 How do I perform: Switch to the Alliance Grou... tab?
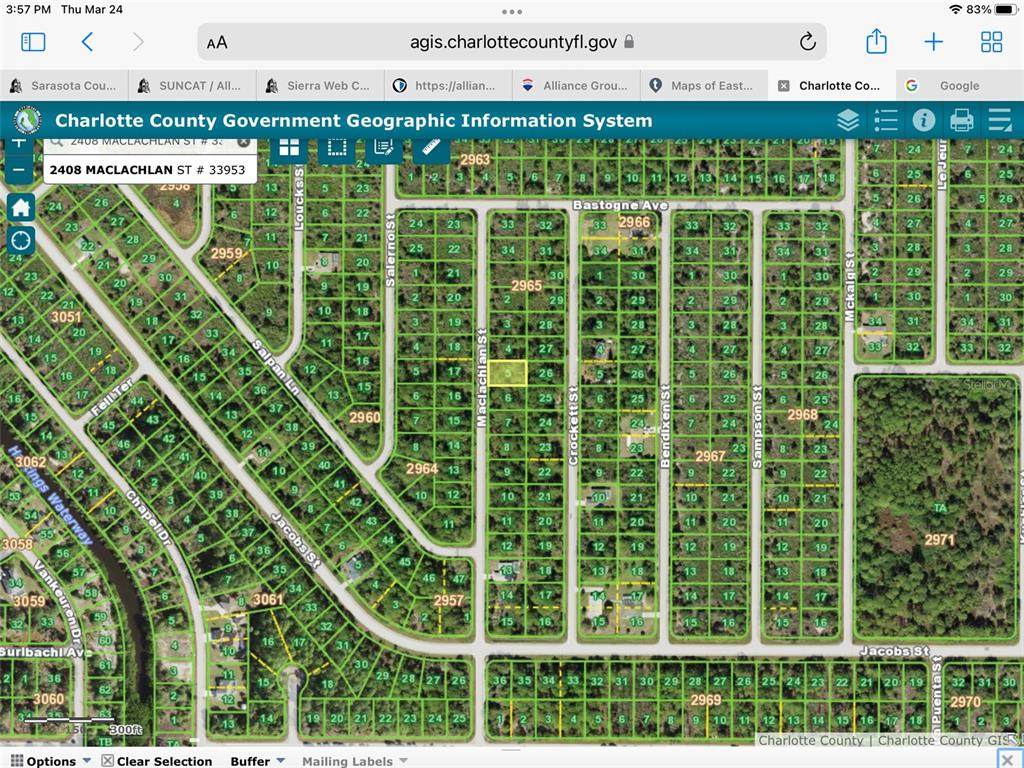click(x=576, y=86)
